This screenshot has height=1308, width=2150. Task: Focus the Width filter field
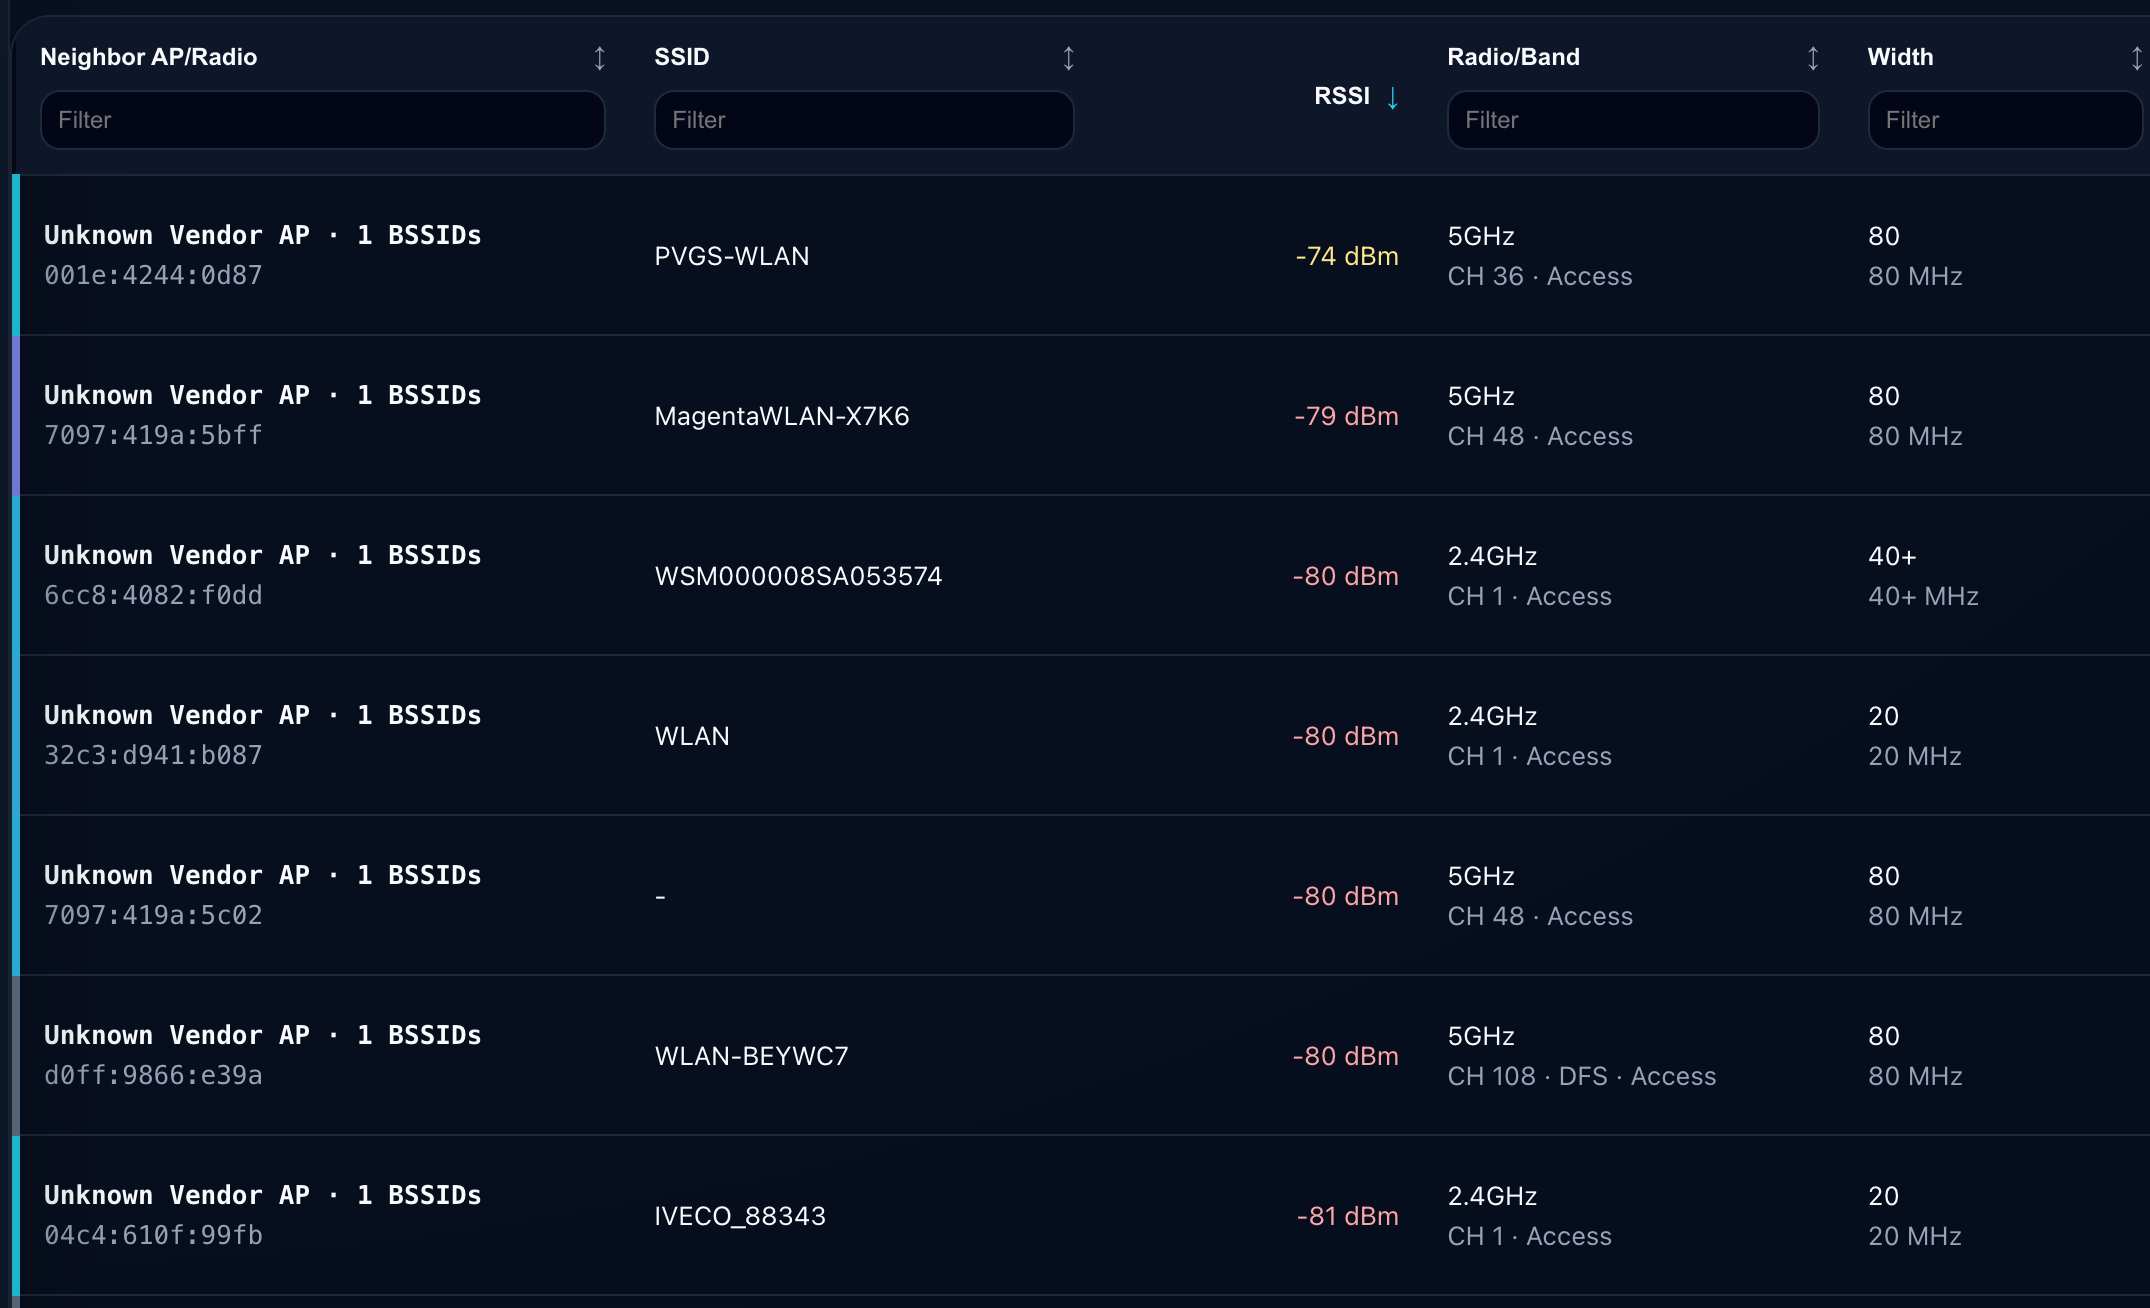click(2006, 120)
